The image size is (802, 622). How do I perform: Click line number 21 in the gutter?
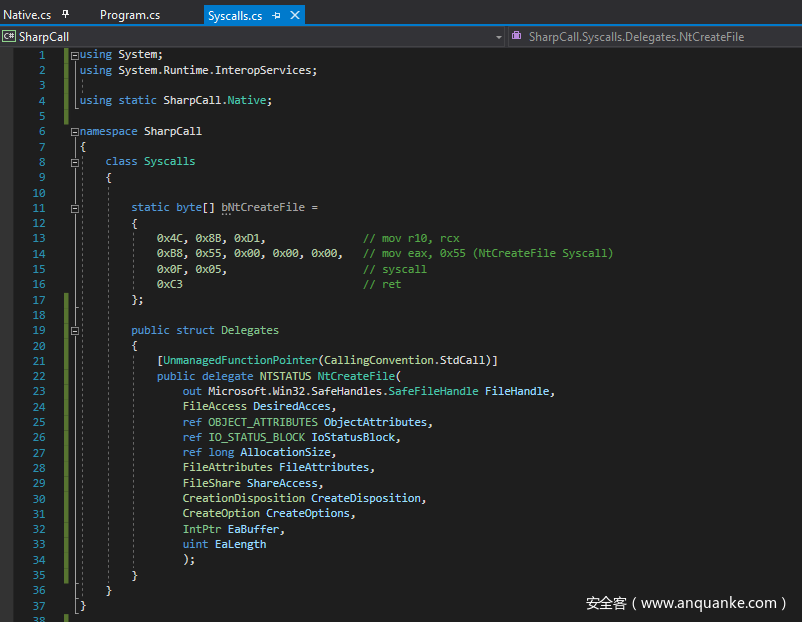pyautogui.click(x=40, y=360)
